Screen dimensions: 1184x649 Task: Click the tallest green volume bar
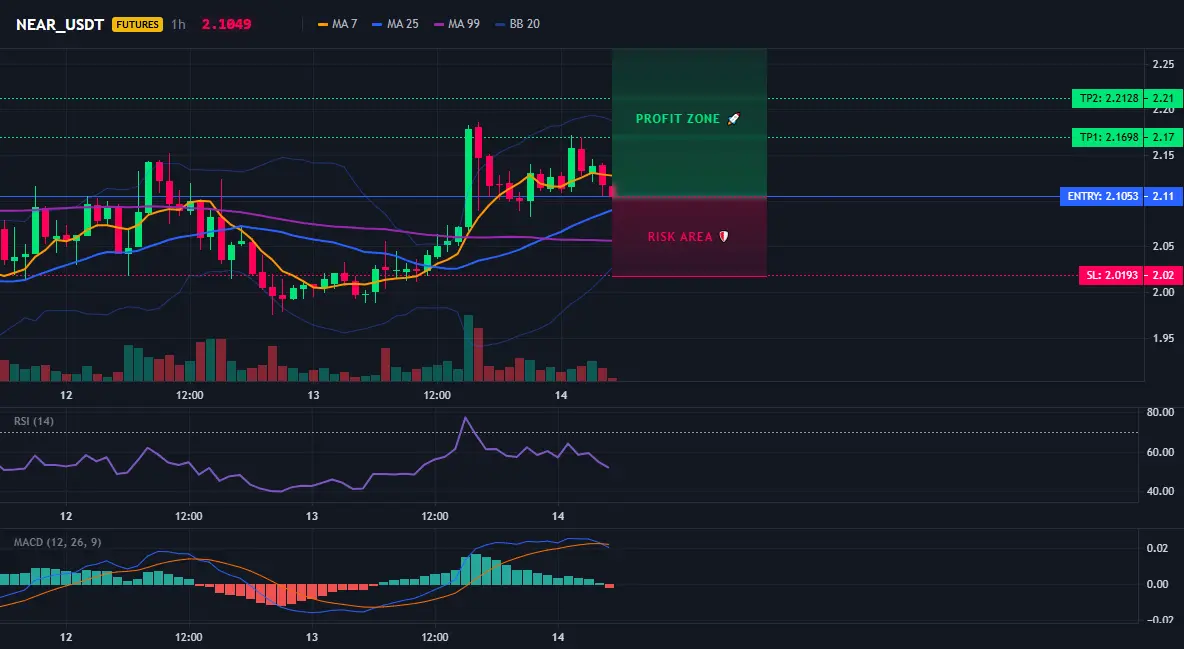click(468, 348)
